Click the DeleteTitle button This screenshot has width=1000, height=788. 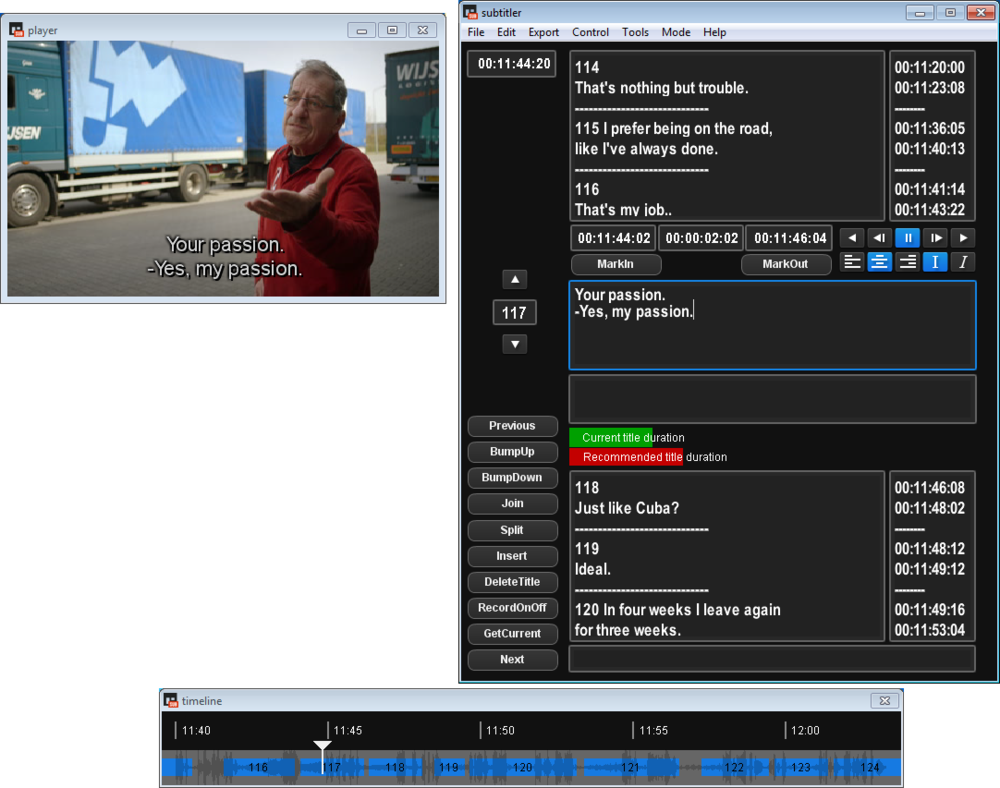point(512,582)
